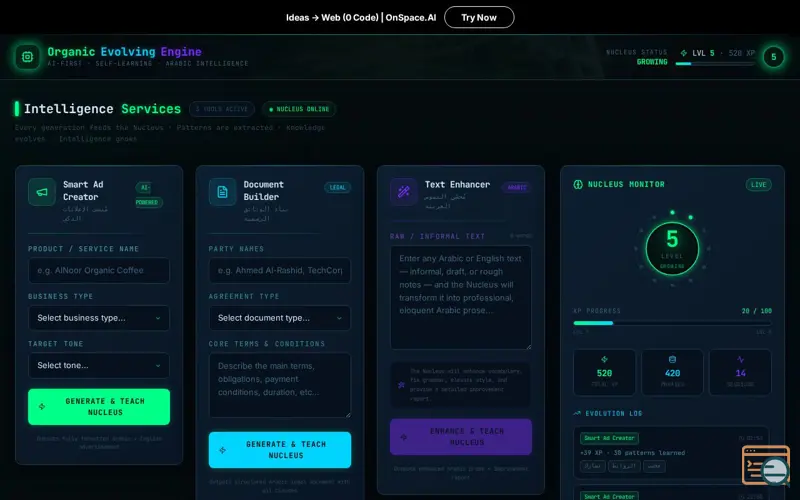This screenshot has height=500, width=800.
Task: Click purple Enhance & Teach Nucleus button
Action: point(461,437)
